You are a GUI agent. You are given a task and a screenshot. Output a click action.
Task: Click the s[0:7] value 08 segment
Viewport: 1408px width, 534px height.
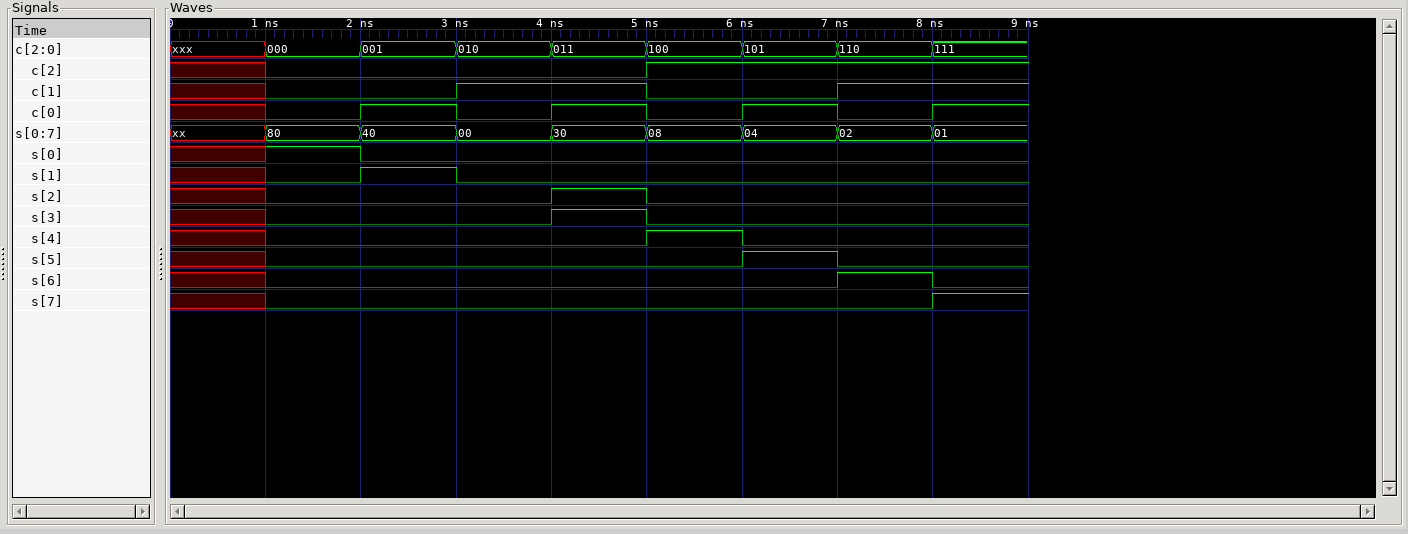pyautogui.click(x=694, y=133)
